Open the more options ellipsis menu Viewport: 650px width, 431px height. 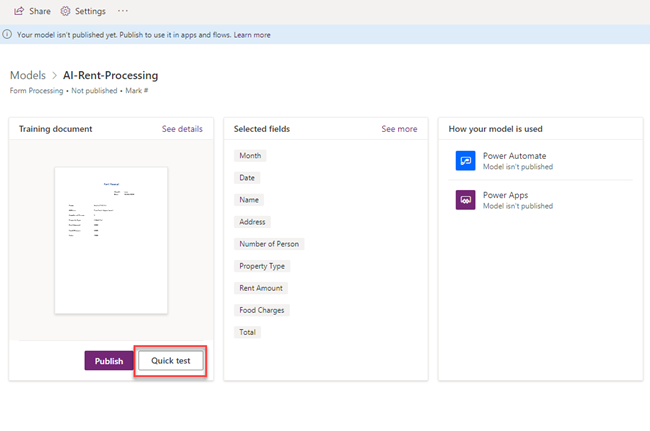tap(123, 11)
